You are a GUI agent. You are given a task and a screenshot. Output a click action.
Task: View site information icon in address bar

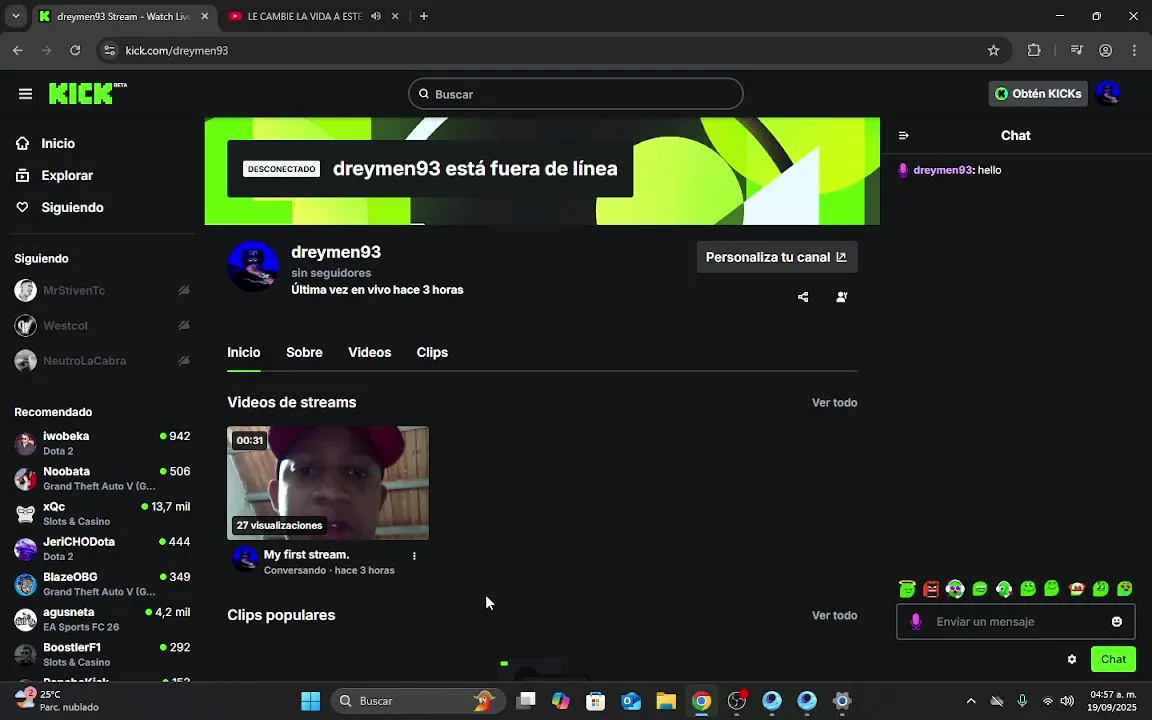pyautogui.click(x=109, y=51)
